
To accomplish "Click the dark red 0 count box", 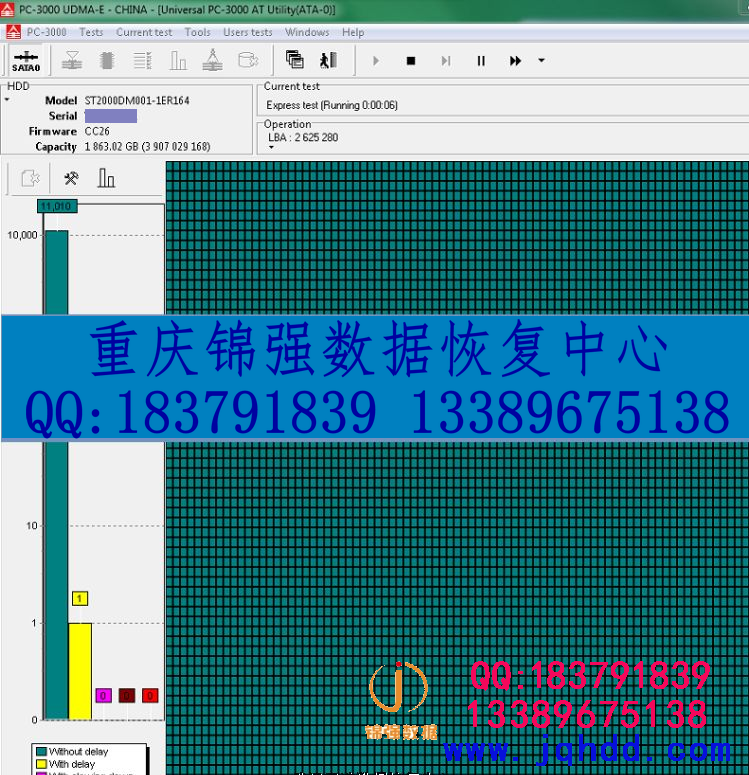I will pos(127,695).
